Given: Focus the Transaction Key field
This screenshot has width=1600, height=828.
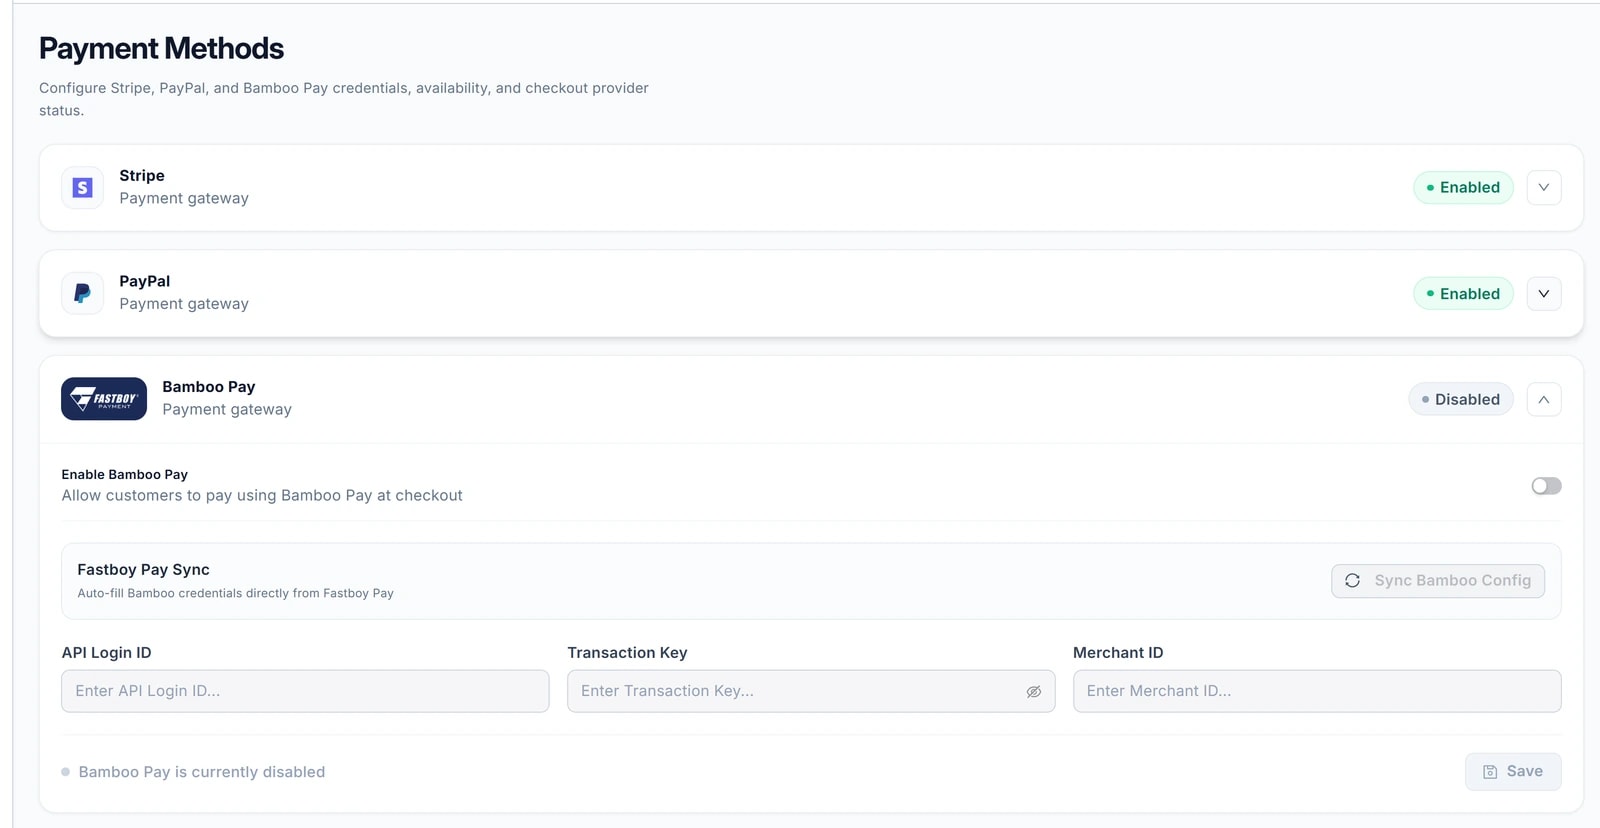Looking at the screenshot, I should 811,691.
